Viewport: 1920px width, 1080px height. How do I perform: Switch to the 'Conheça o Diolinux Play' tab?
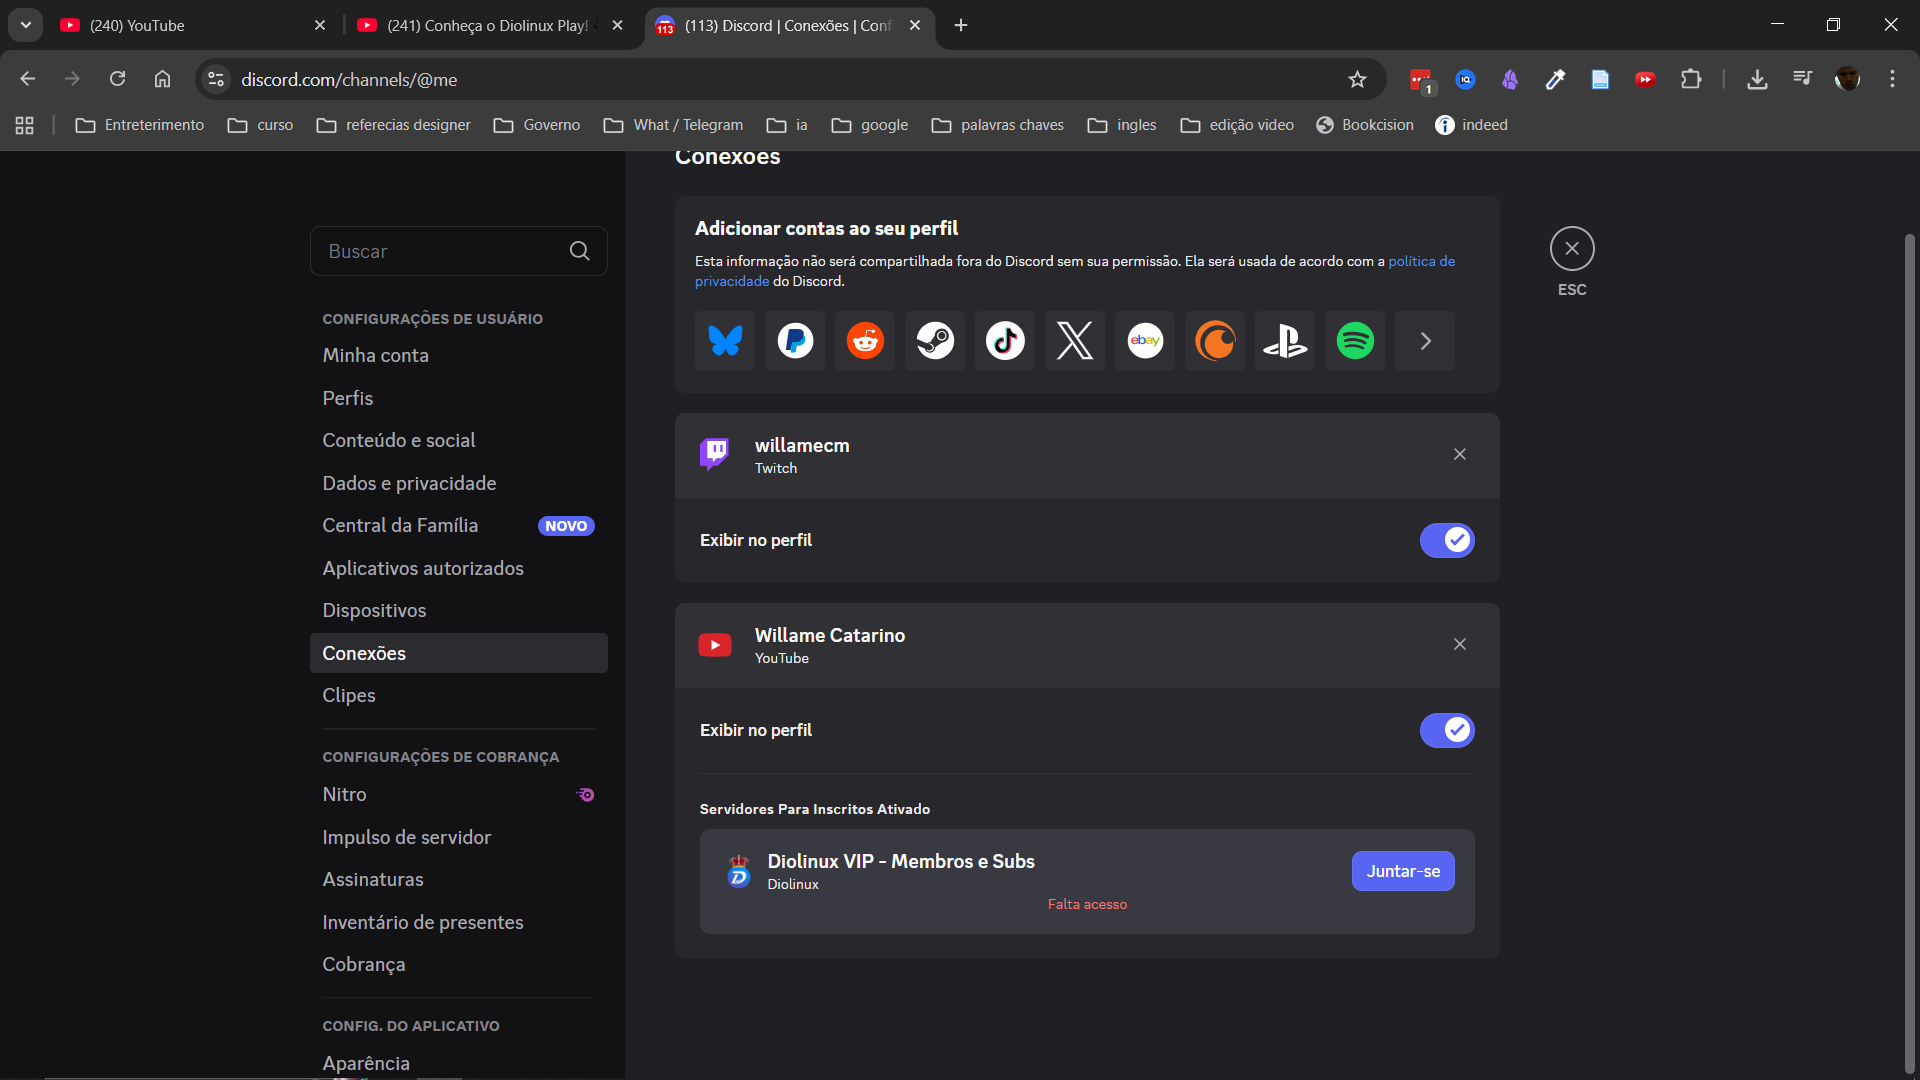click(x=487, y=25)
